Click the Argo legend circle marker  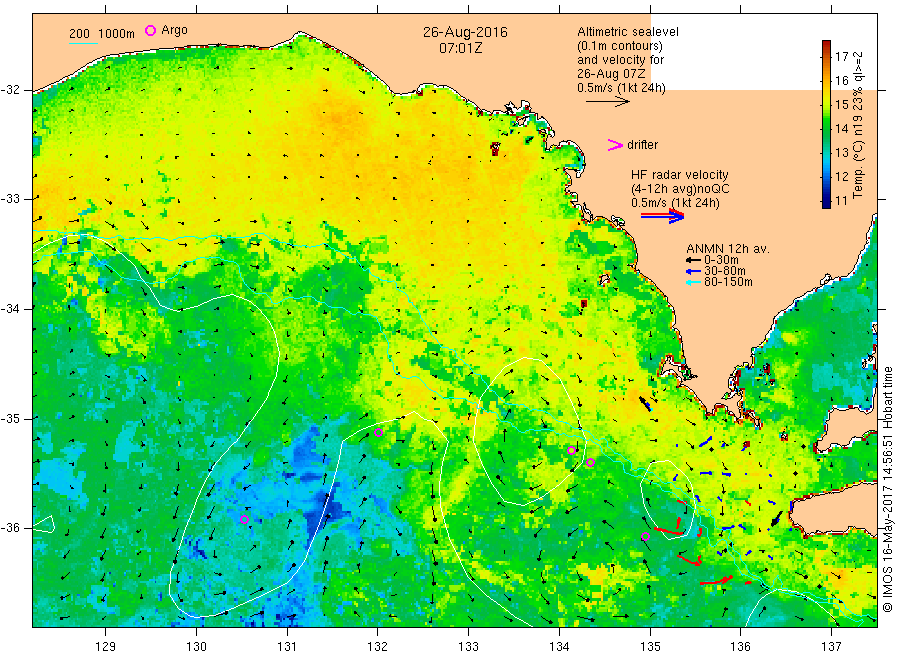tap(150, 30)
